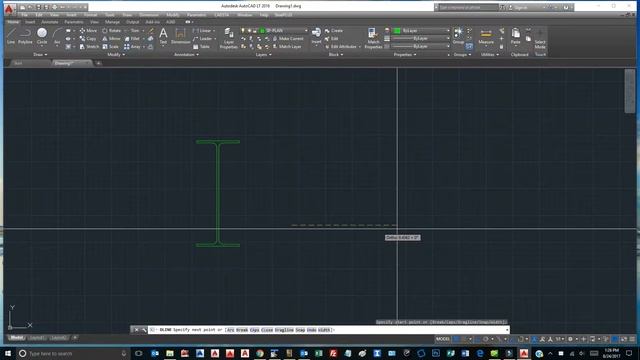Switch to the Start file tab
This screenshot has width=640, height=360.
coord(18,63)
